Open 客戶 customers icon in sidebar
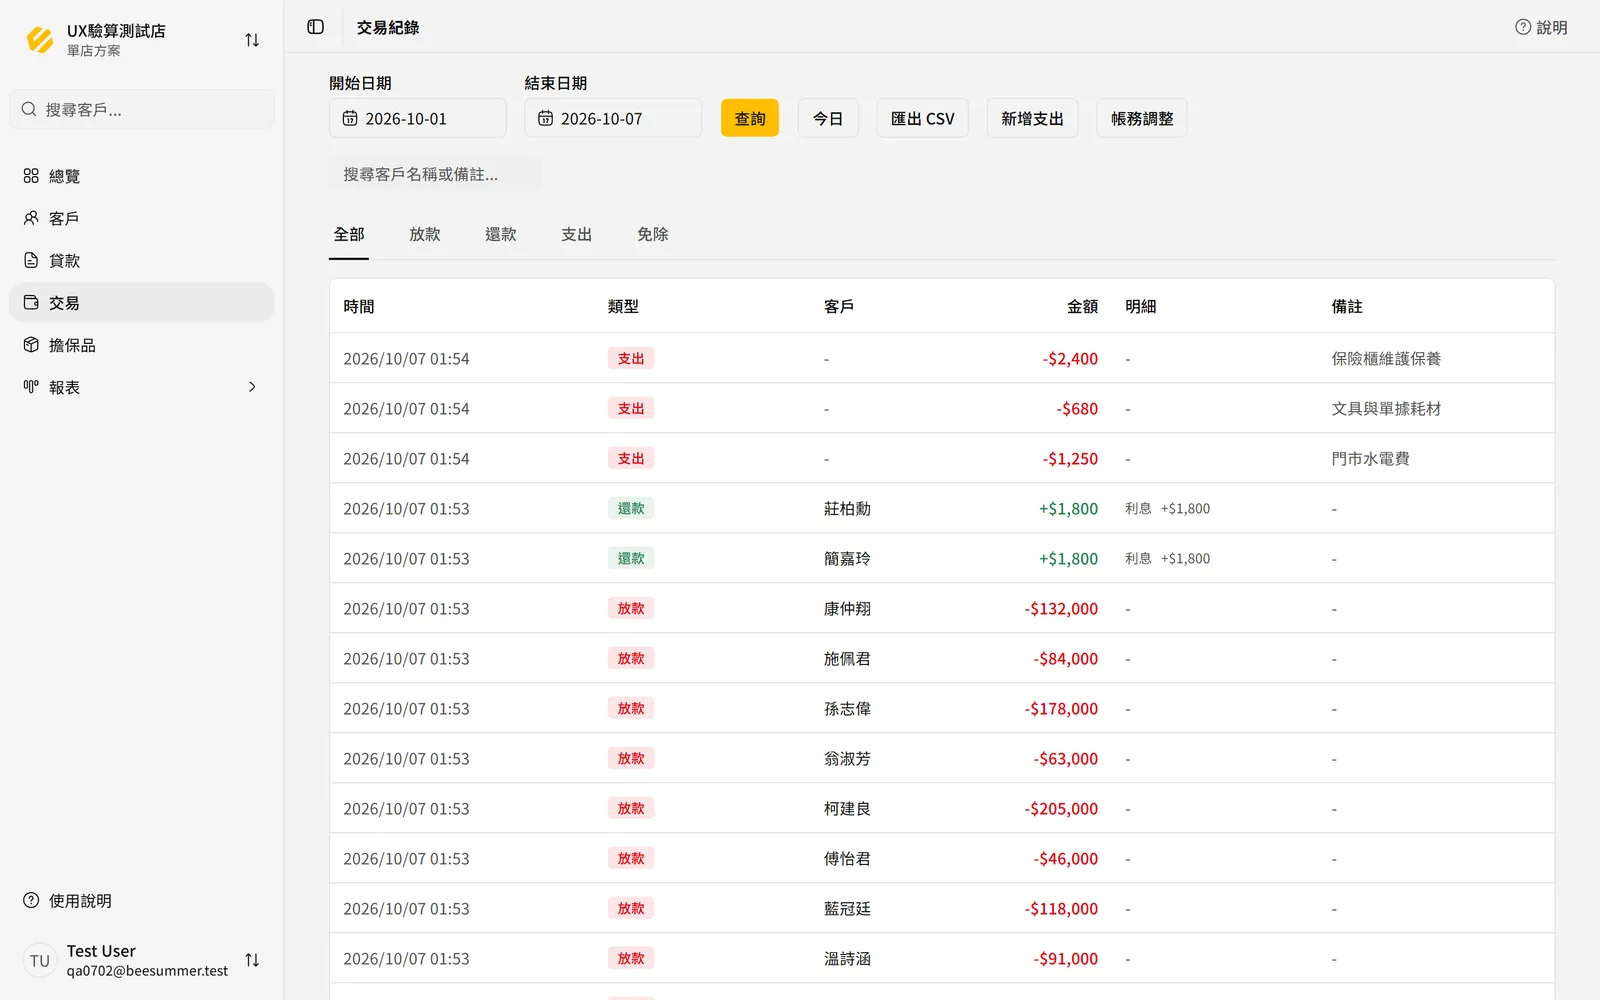Screen dimensions: 1600x1000 coord(31,218)
